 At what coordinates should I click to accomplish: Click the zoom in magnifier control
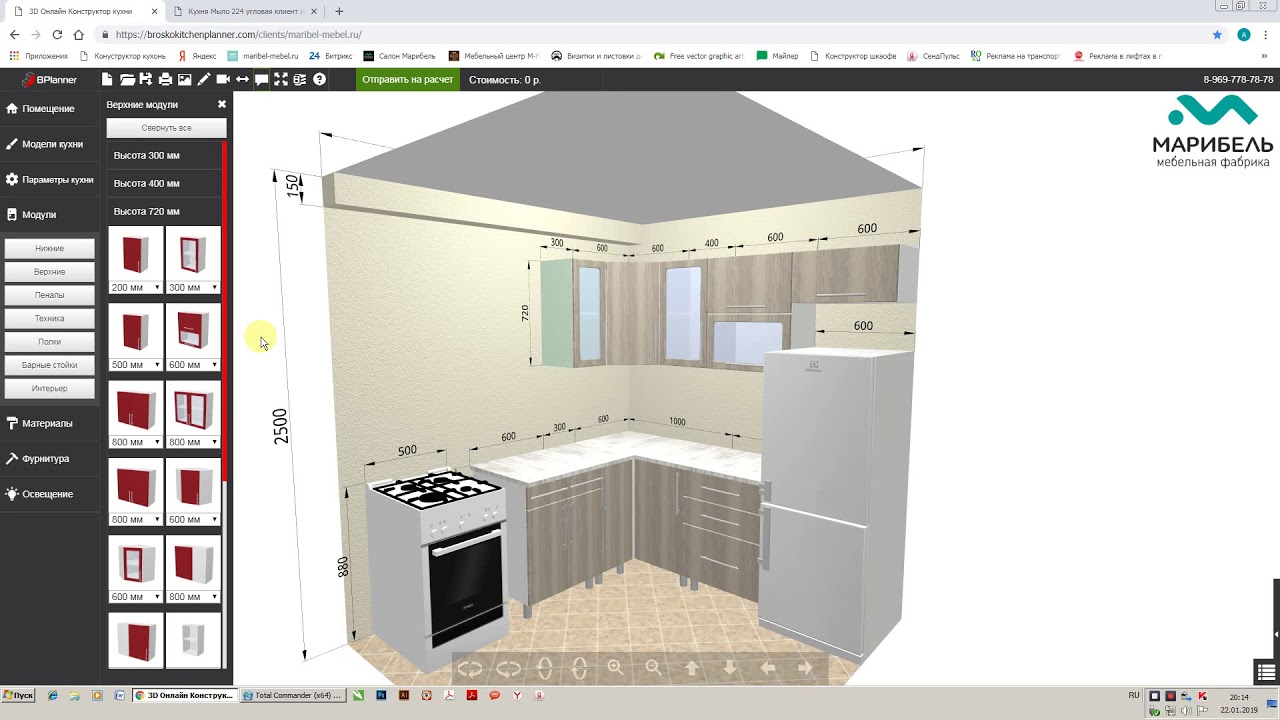pyautogui.click(x=615, y=668)
